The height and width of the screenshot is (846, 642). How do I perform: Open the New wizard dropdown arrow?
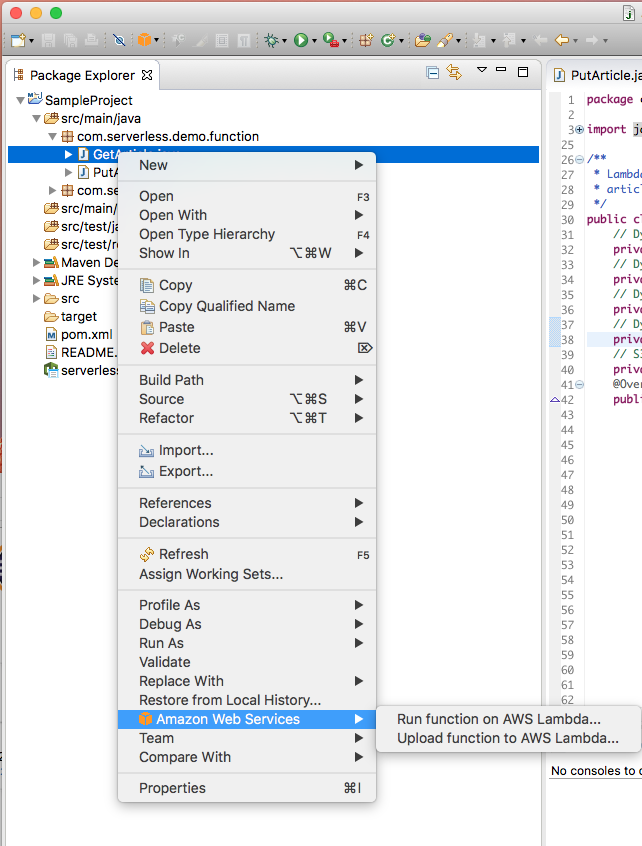click(31, 41)
